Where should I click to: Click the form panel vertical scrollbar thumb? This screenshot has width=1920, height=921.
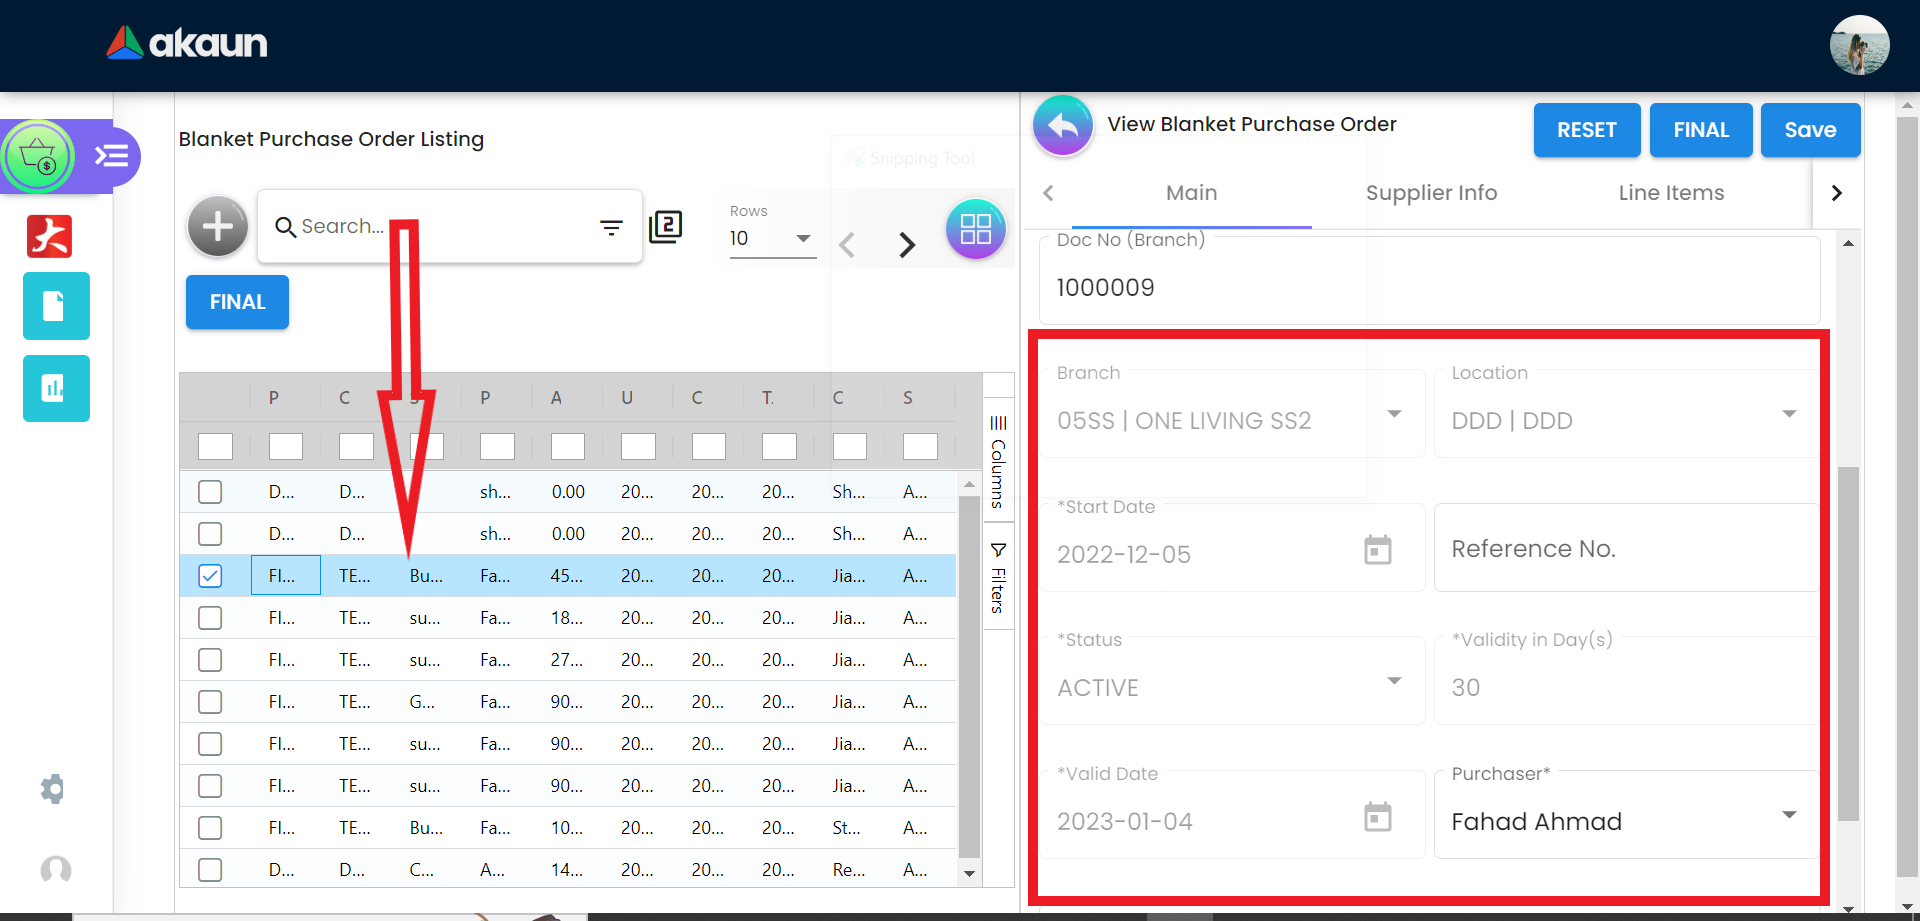pos(1848,644)
